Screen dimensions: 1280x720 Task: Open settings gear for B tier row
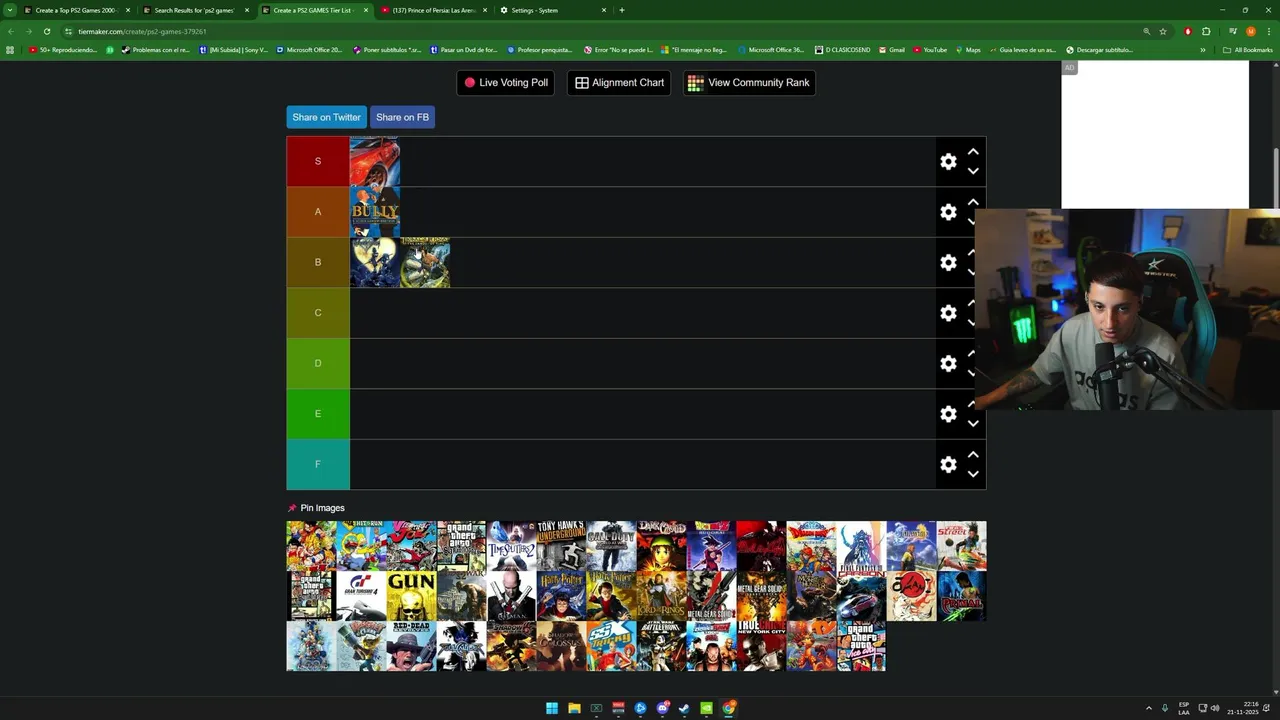[948, 262]
